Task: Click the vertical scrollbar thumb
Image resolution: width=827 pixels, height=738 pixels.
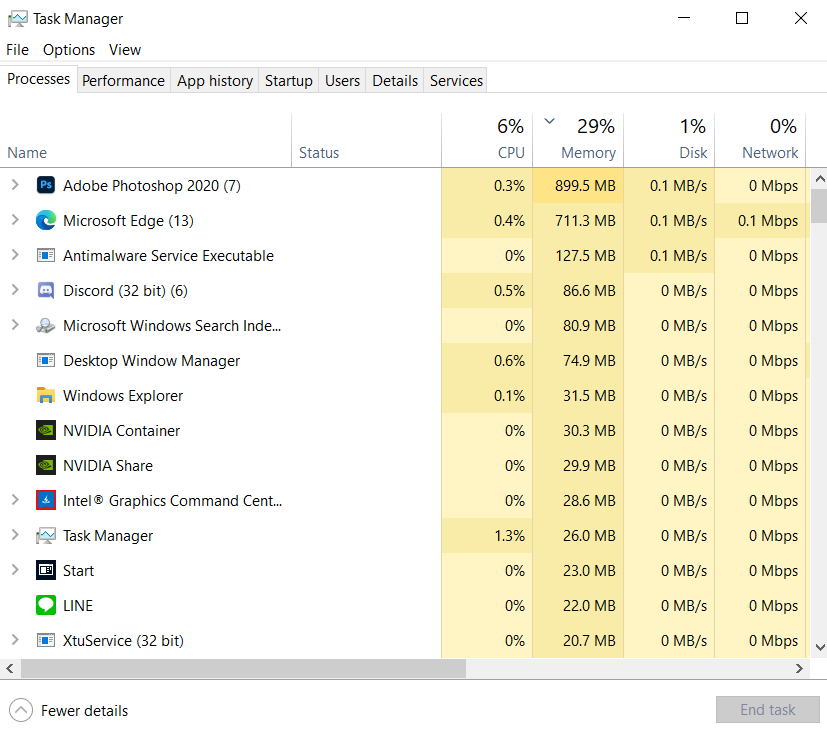Action: coord(820,206)
